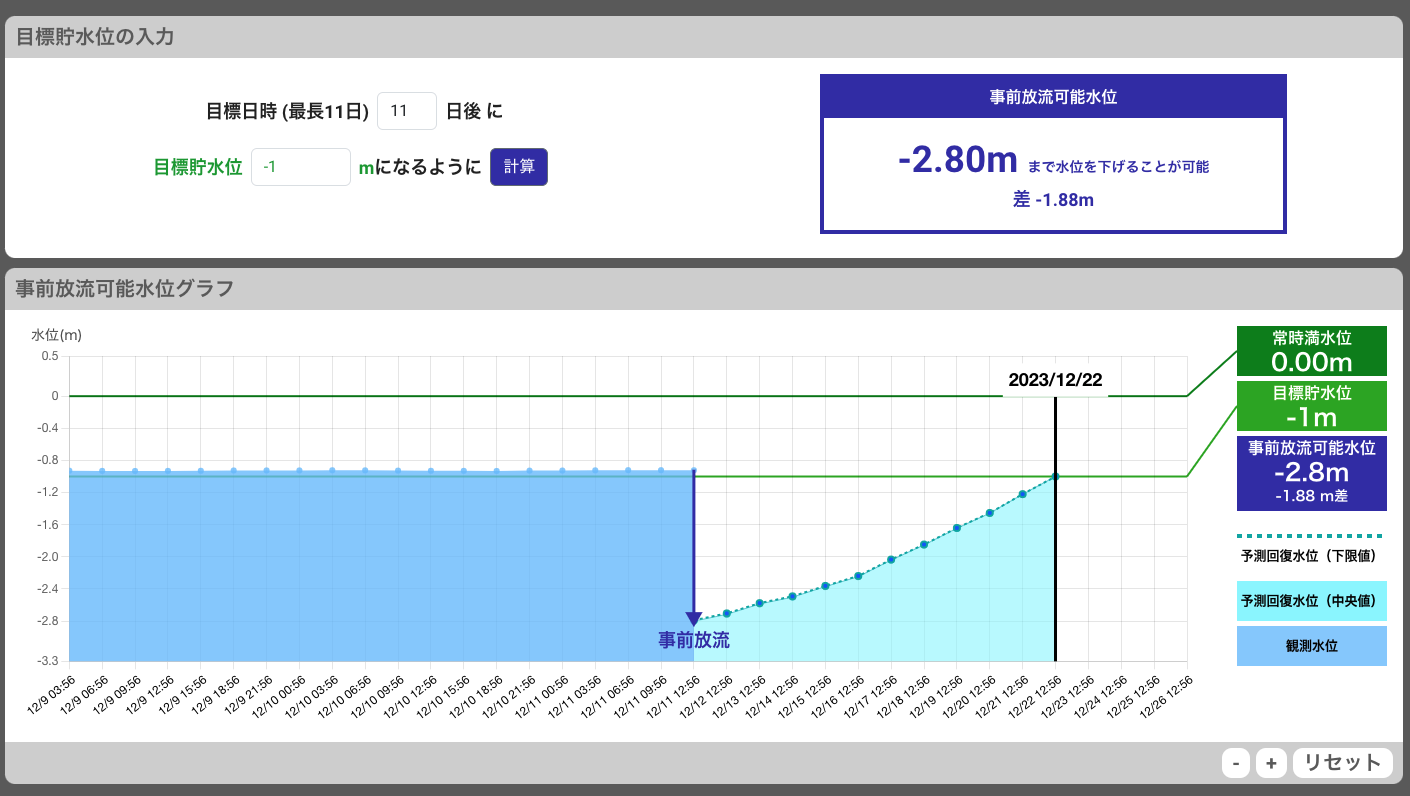
Task: Click the forecast data point at 12/20 12:56
Action: coord(989,513)
